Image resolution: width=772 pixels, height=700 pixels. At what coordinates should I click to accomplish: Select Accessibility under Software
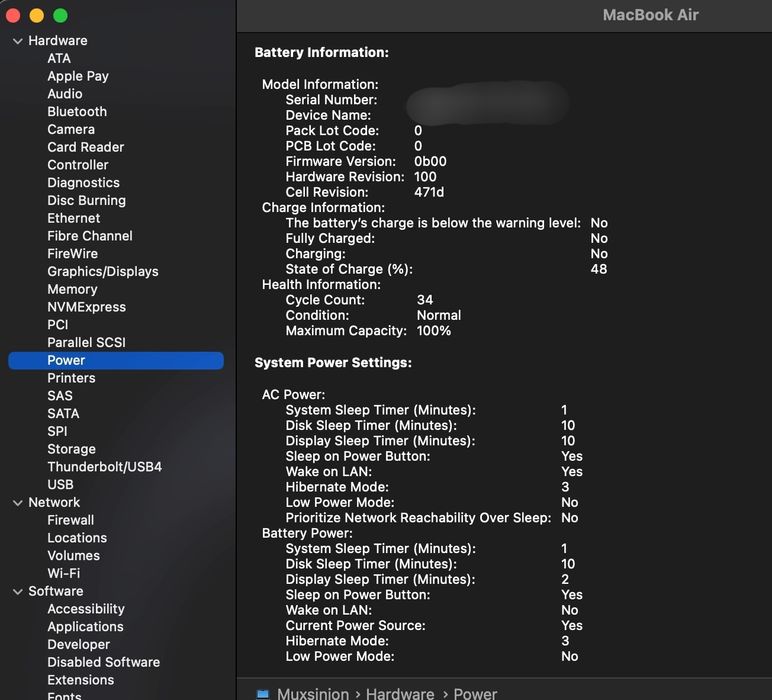pyautogui.click(x=86, y=609)
